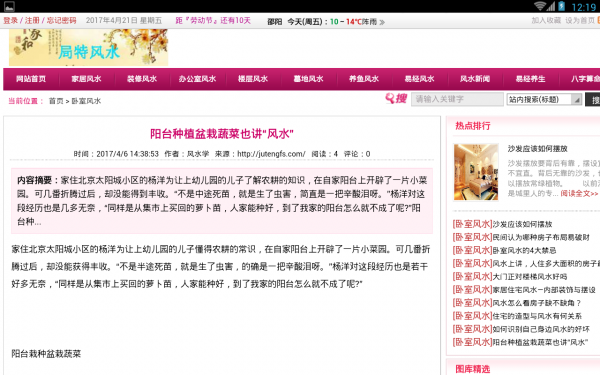Open list item 大门正对楼梯风水好吗

tap(530, 277)
